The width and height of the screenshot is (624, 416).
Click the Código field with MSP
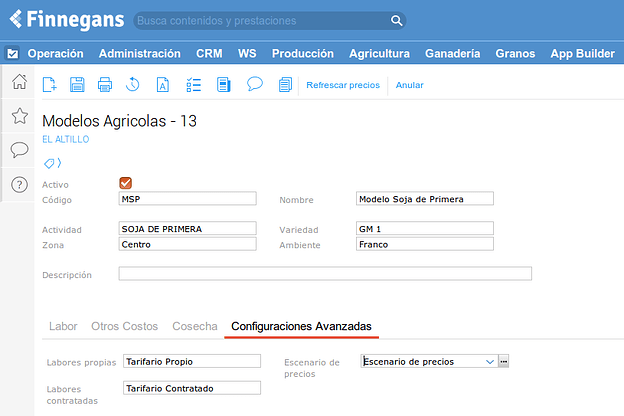pos(187,199)
